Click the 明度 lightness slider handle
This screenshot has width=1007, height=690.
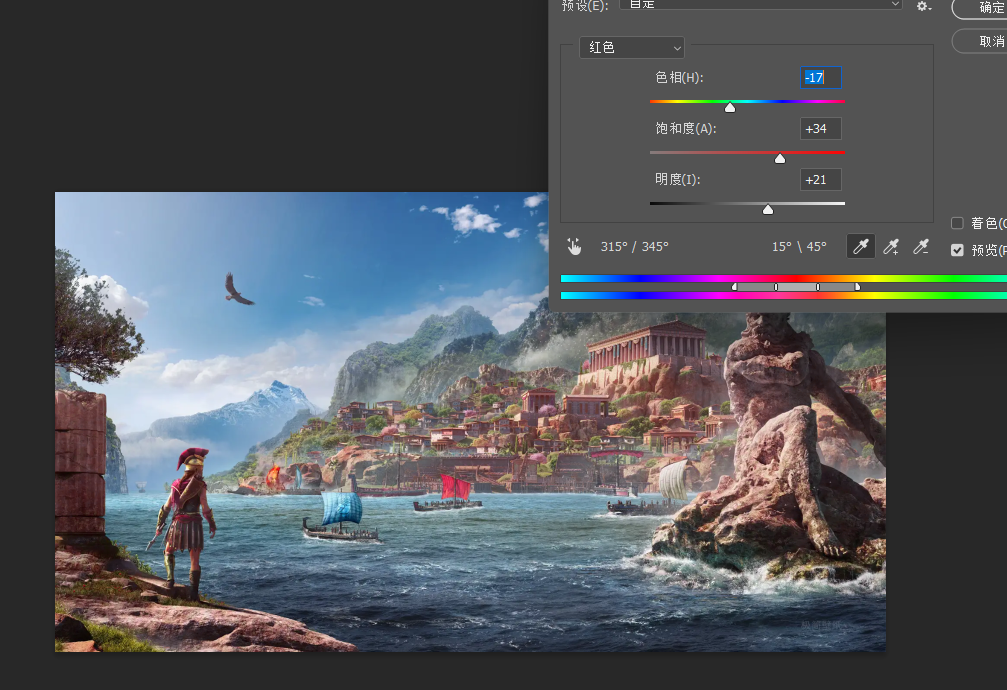pos(767,209)
